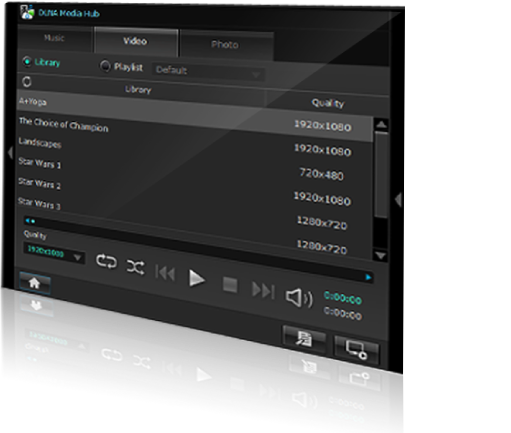Toggle repeat playback mode

106,261
